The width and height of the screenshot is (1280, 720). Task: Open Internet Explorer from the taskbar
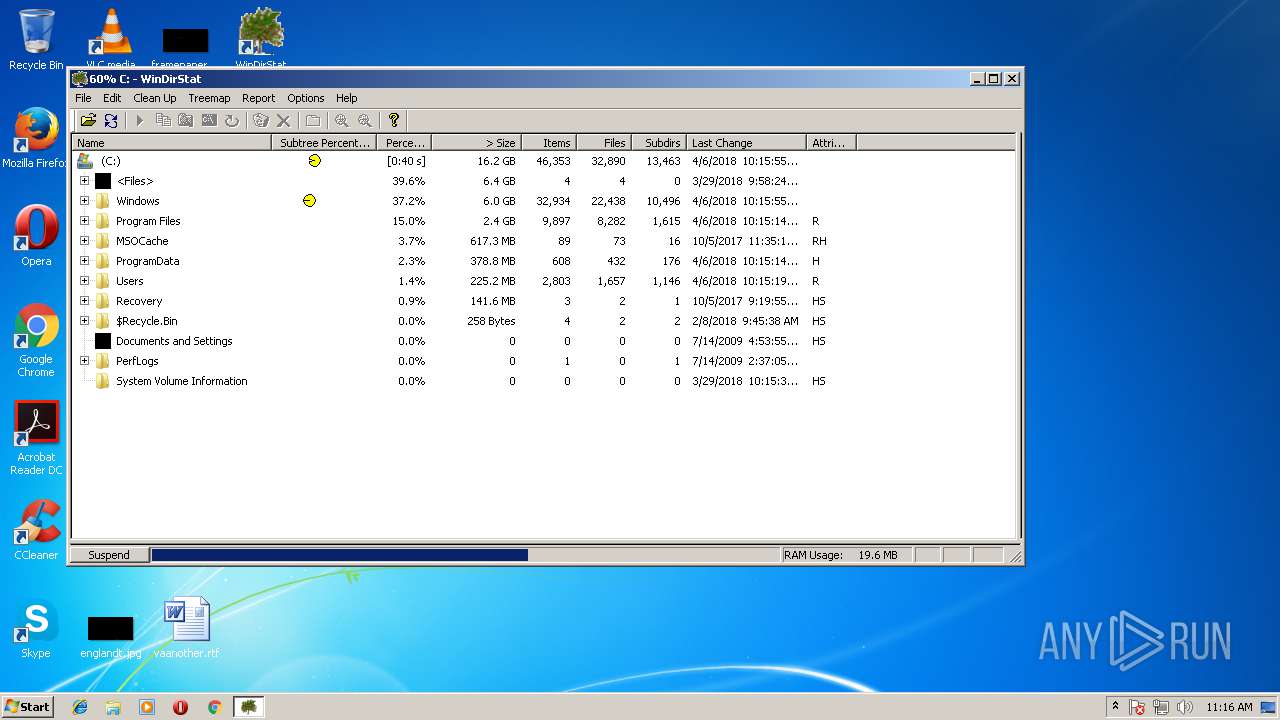point(80,707)
